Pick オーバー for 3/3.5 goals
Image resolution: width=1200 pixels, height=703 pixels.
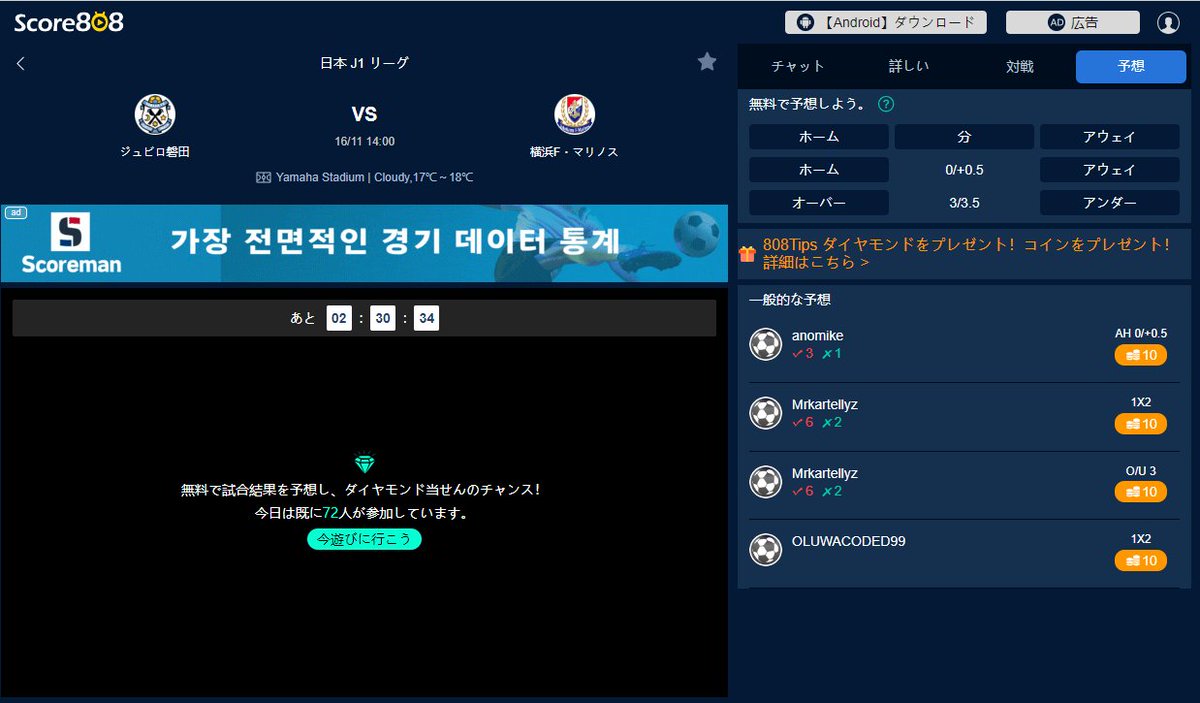(x=819, y=203)
